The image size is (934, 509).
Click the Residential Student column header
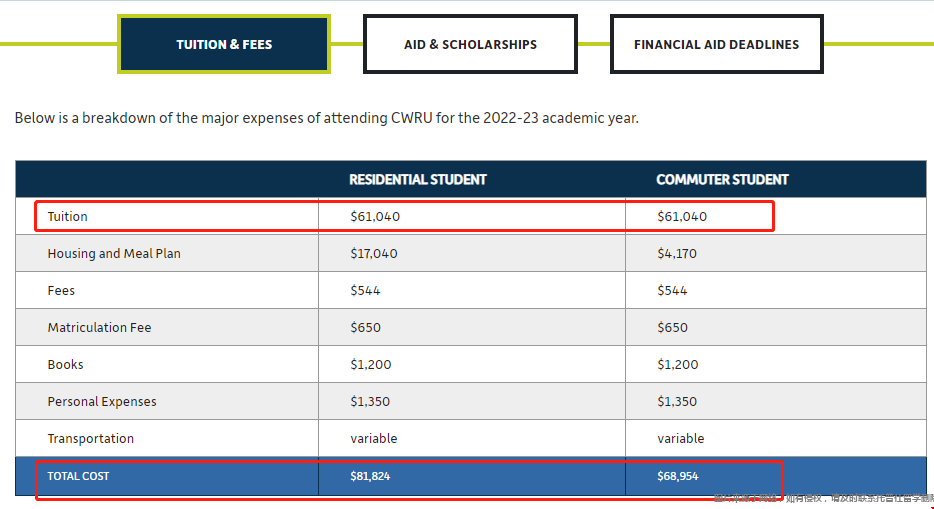point(417,180)
